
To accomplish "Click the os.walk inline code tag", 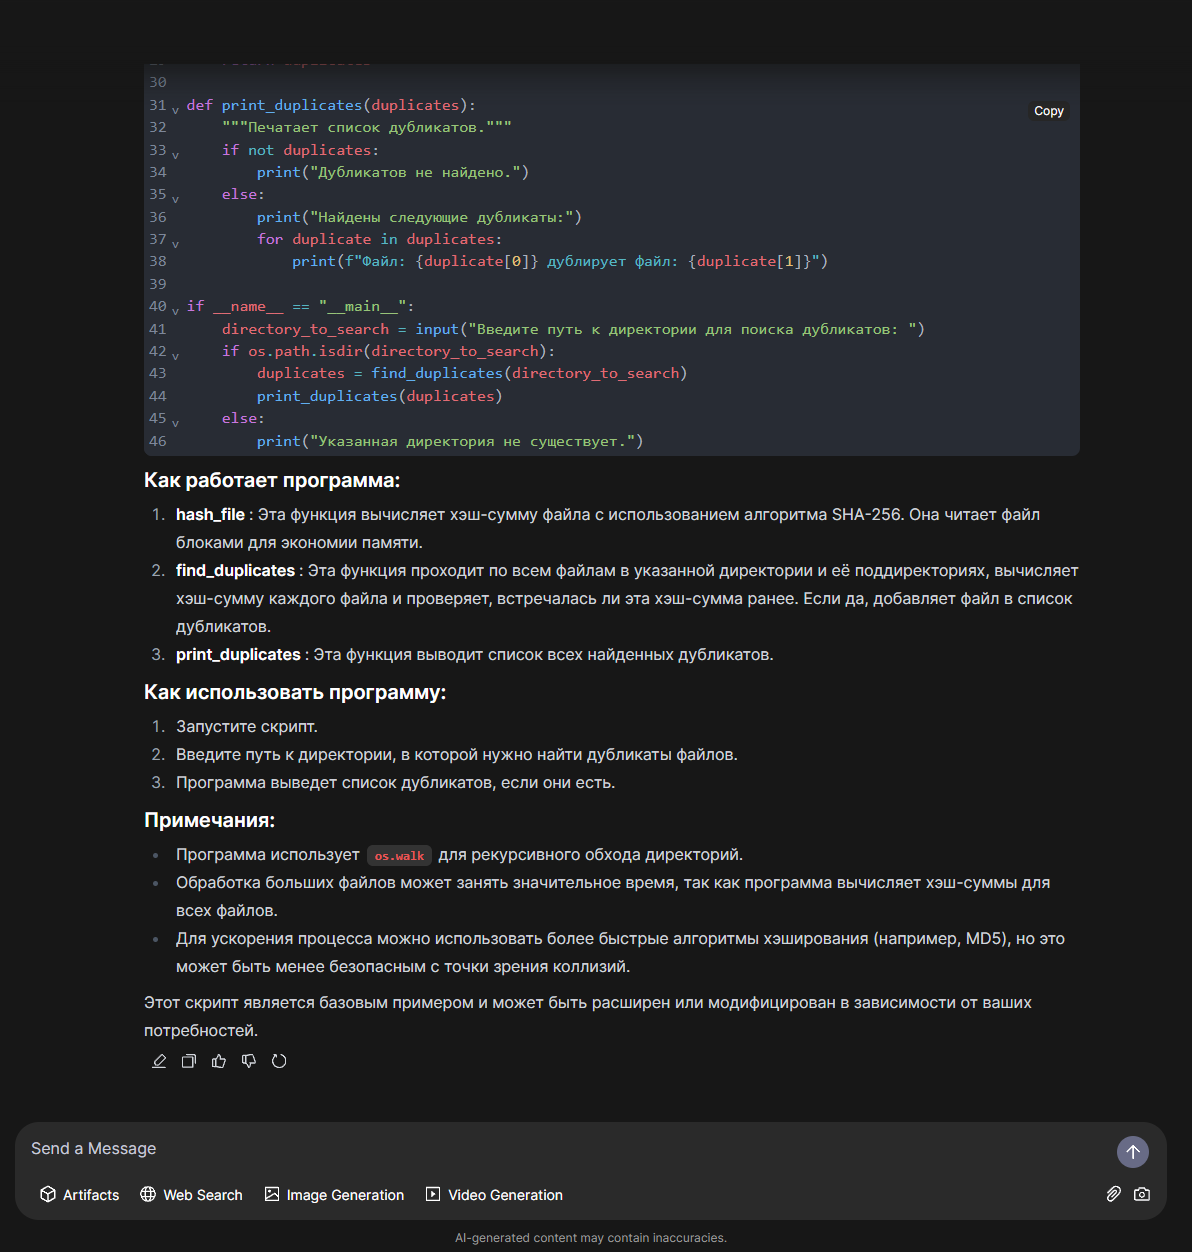I will tap(400, 856).
